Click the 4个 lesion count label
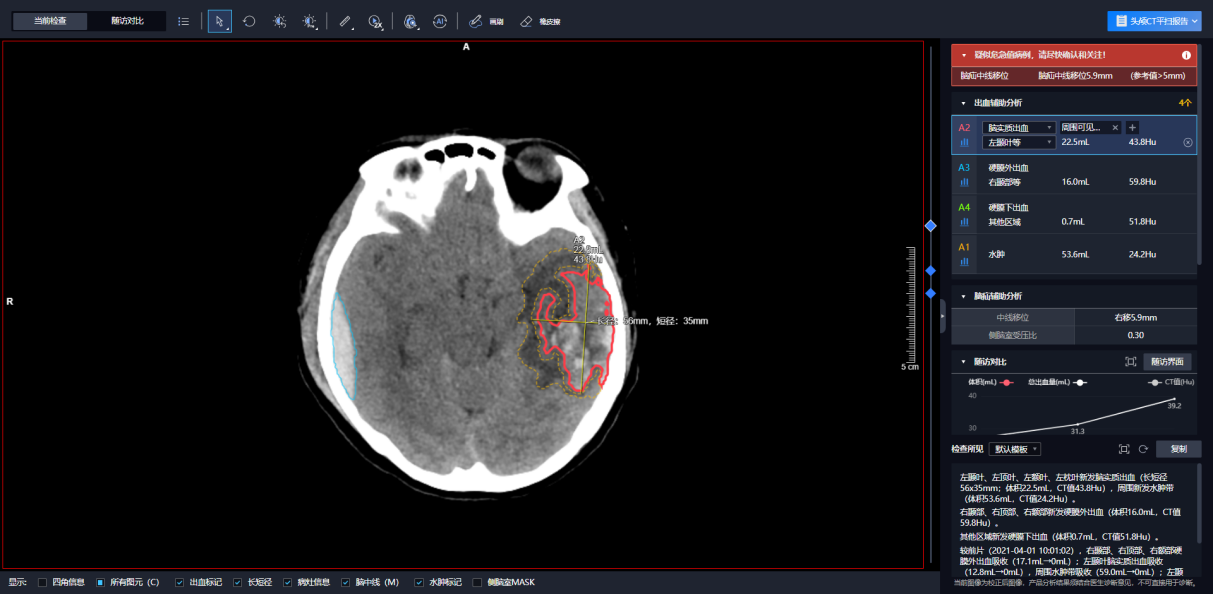Screen dimensions: 1213x594 [1185, 103]
